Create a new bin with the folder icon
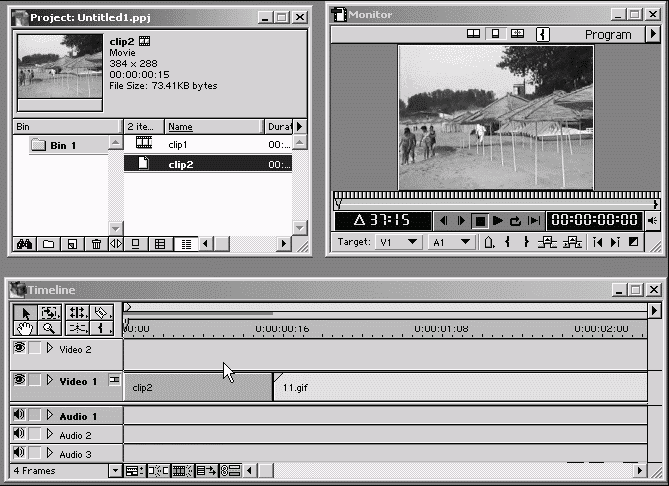The width and height of the screenshot is (669, 486). click(x=48, y=244)
